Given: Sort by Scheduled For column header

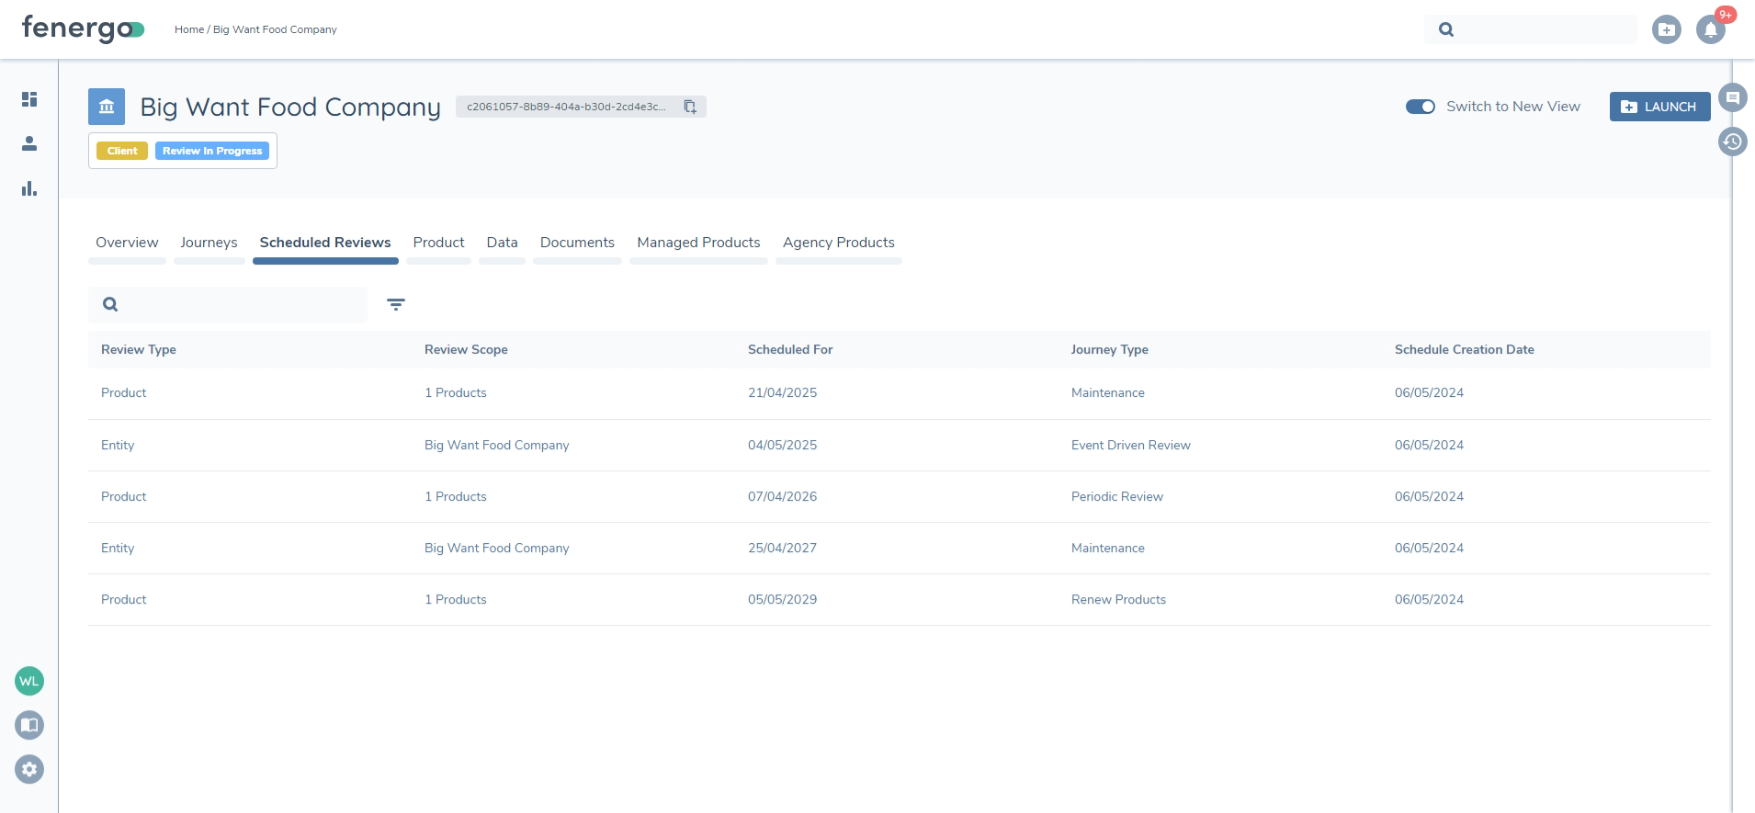Looking at the screenshot, I should click(x=790, y=349).
